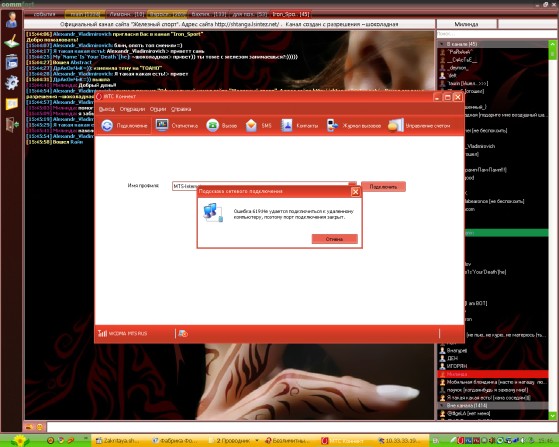The image size is (559, 447).
Task: Select the green phone Вызов icon
Action: (212, 125)
